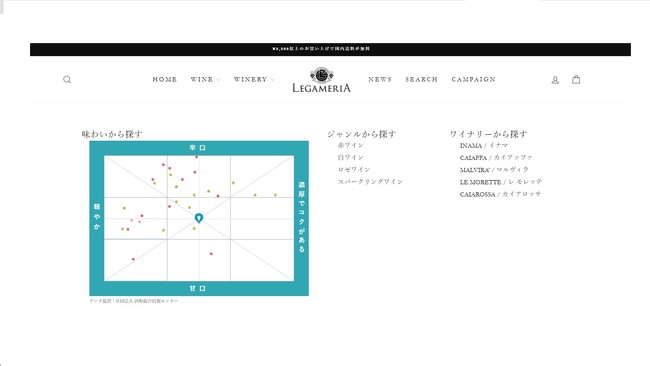650x366 pixels.
Task: Select スパークリングワイン genre link
Action: pyautogui.click(x=370, y=182)
